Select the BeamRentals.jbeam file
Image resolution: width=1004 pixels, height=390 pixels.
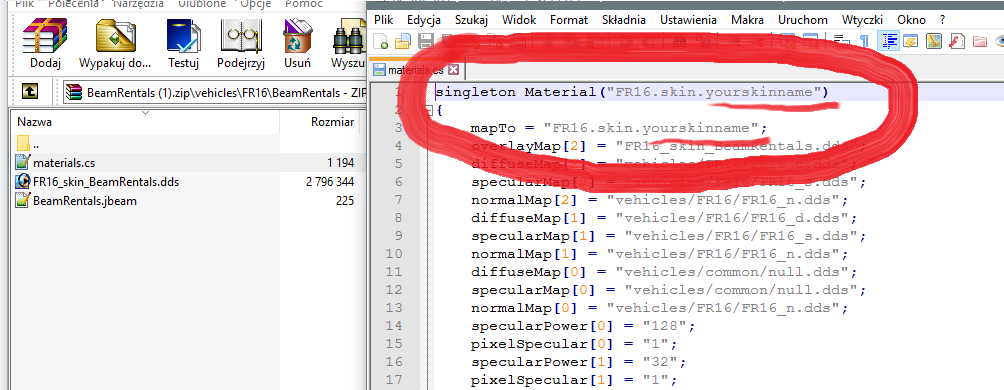[x=76, y=201]
